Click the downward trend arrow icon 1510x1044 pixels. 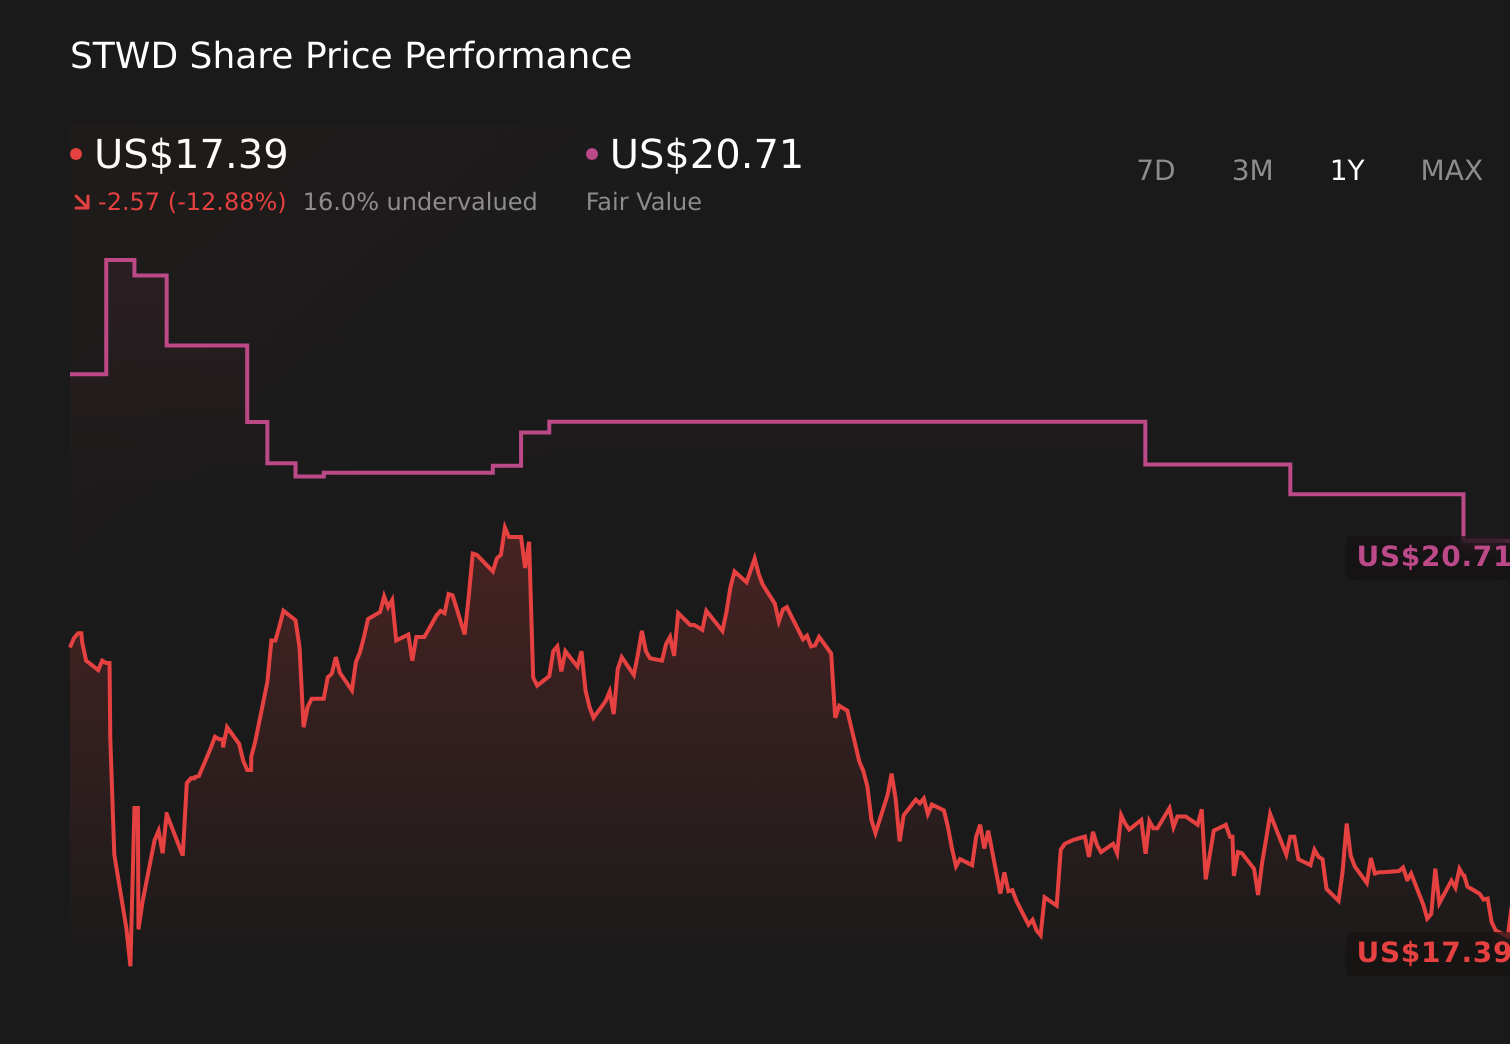coord(82,202)
